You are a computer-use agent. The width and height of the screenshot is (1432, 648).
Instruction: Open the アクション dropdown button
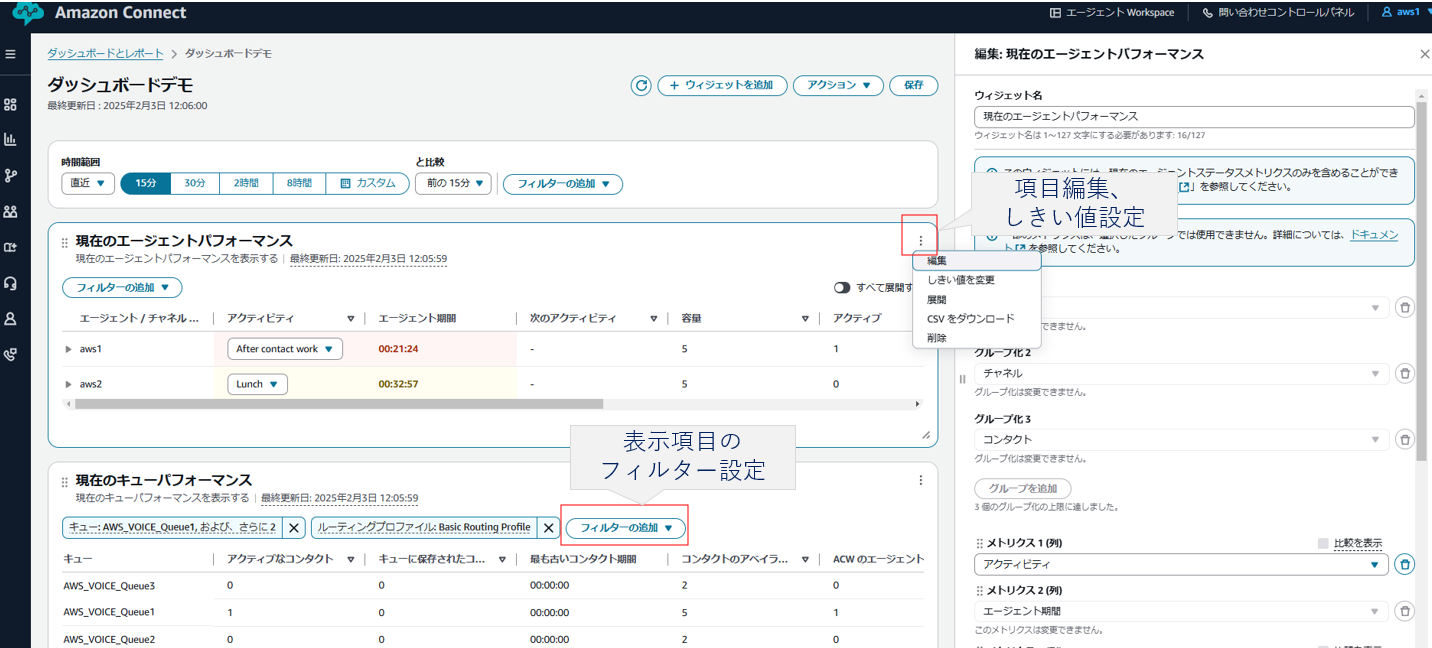[x=838, y=85]
